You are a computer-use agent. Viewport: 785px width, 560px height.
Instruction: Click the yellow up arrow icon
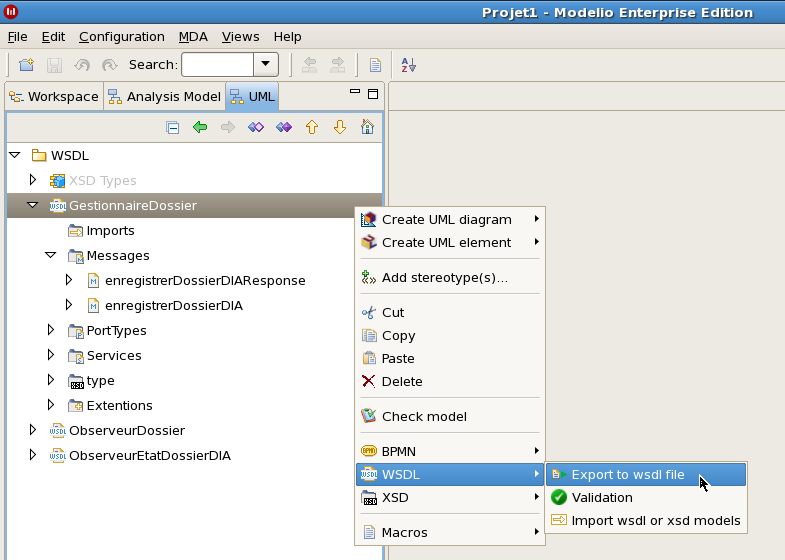[x=312, y=127]
